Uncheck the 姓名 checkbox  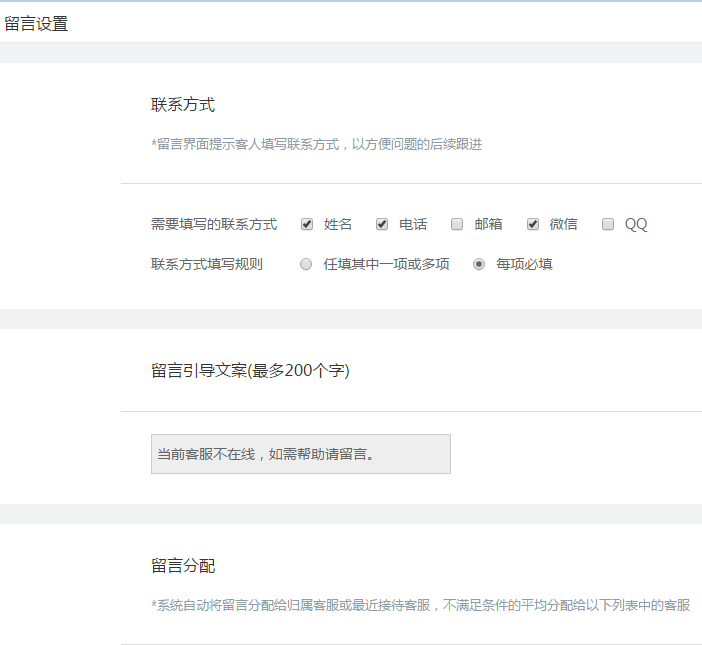pos(307,224)
